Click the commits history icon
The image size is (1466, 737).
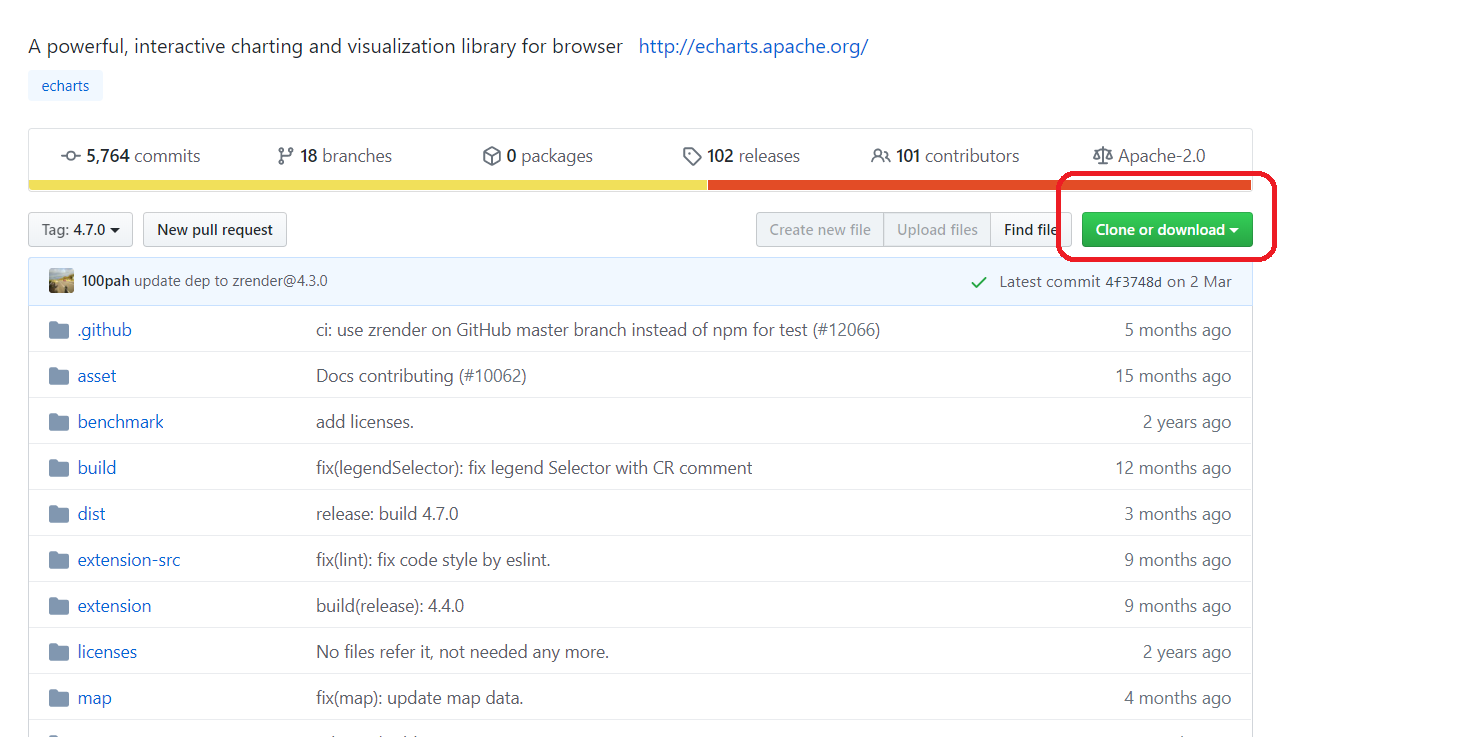click(x=71, y=156)
